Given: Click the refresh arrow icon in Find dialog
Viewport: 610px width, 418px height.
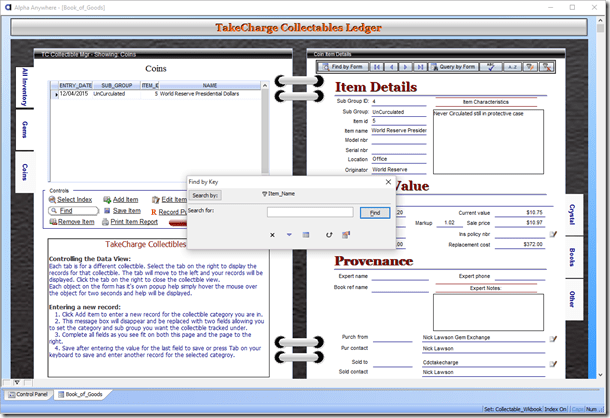Looking at the screenshot, I should coord(329,235).
